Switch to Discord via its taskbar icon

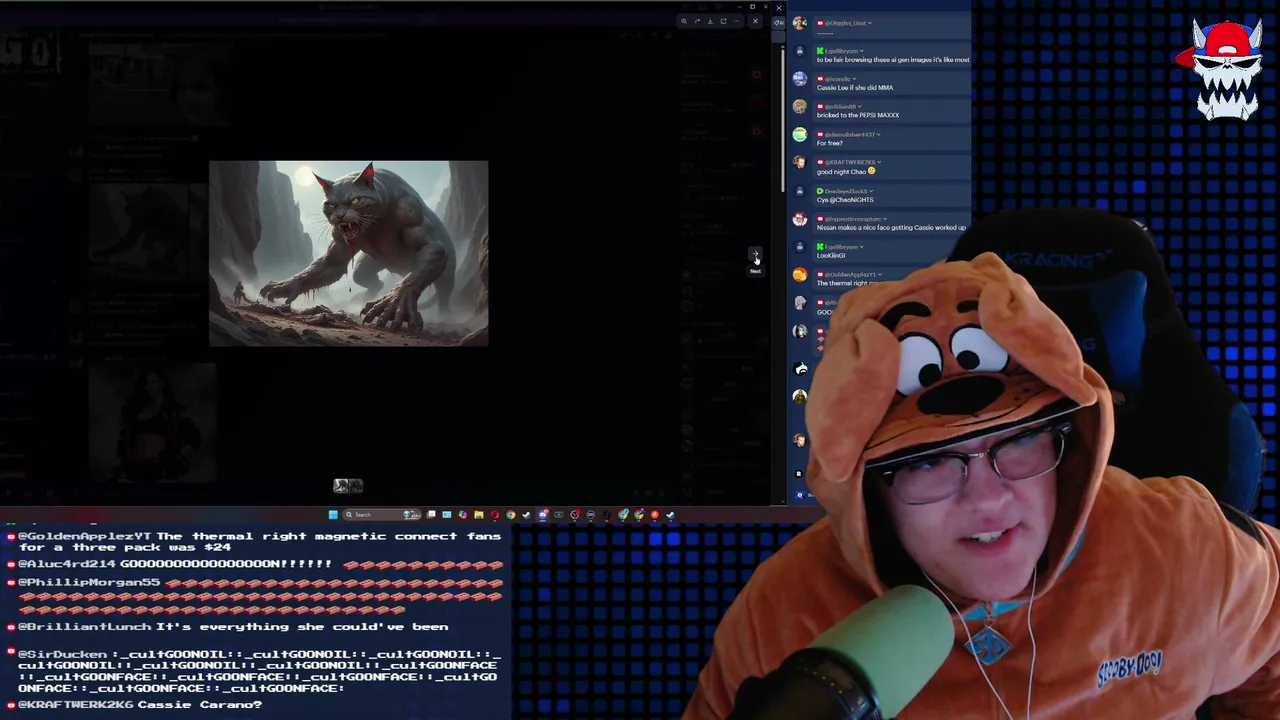coord(543,515)
